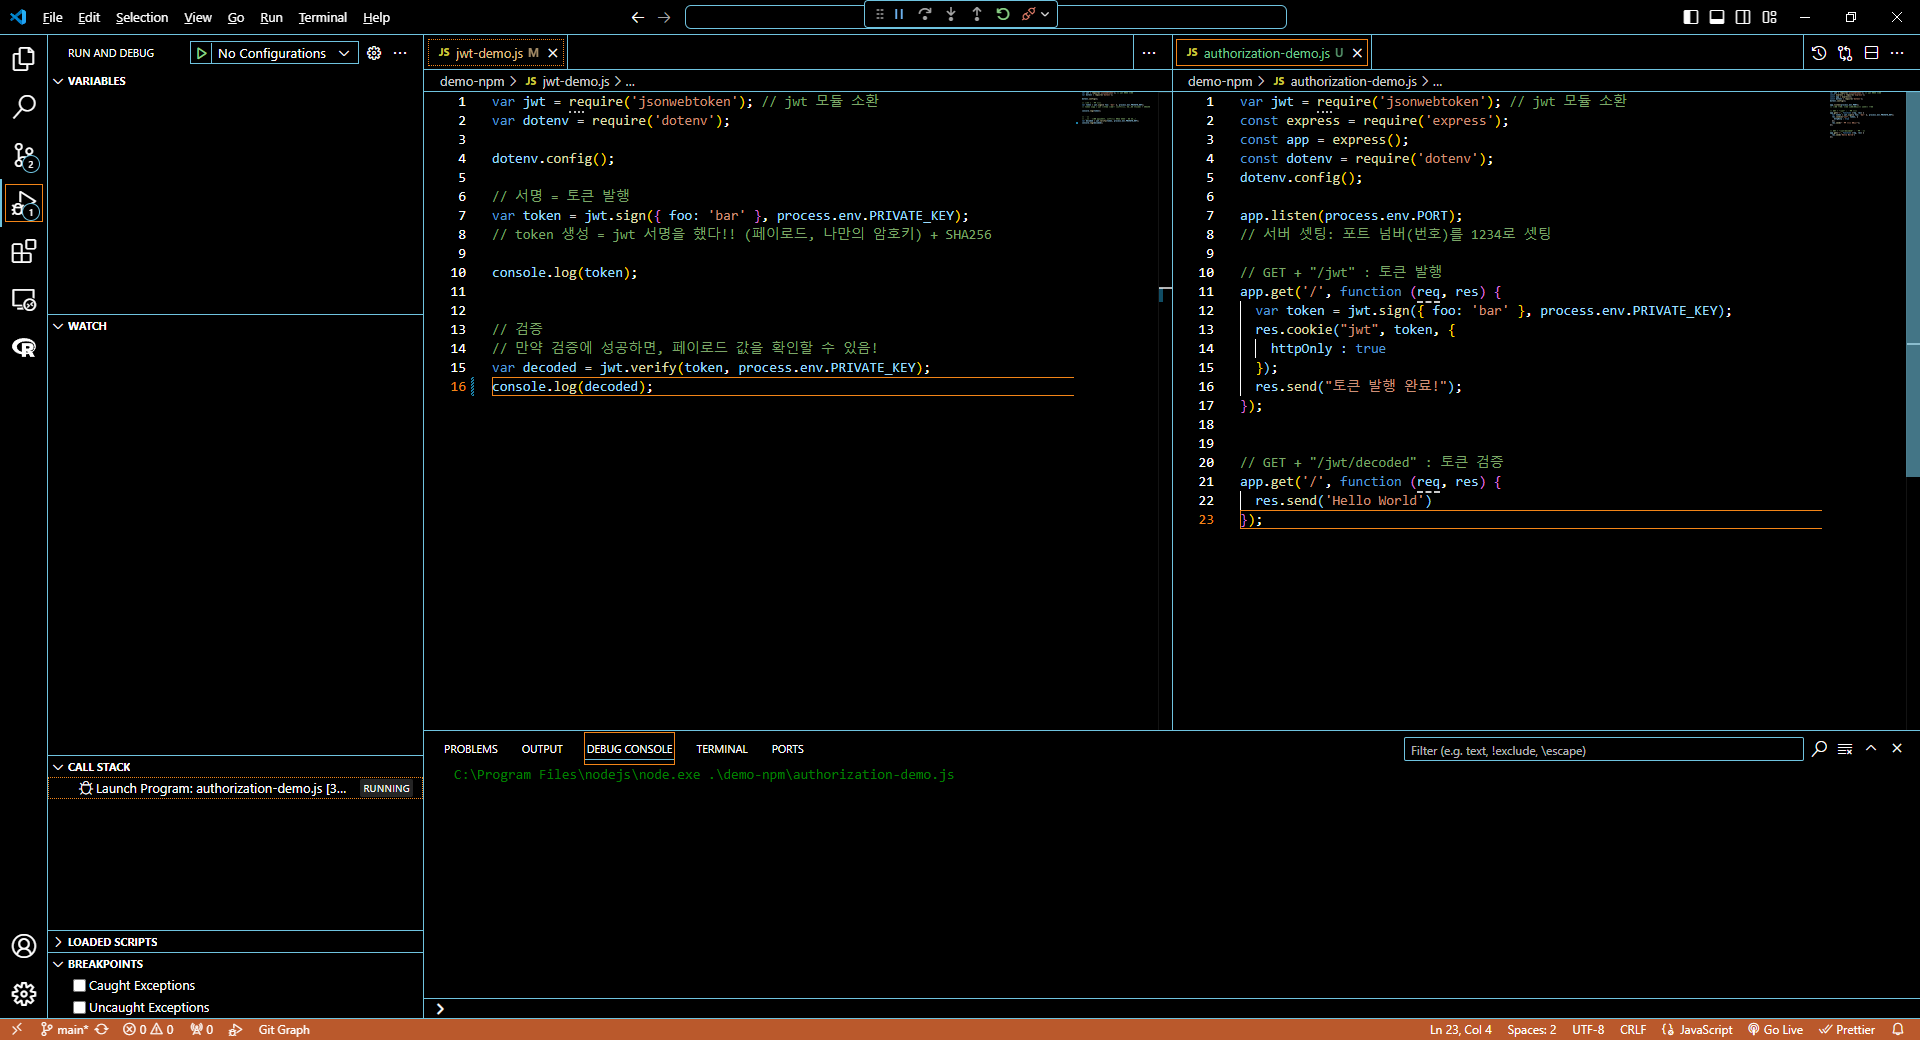Click the Step Over debug button
Screen dimensions: 1920x1040
coord(925,14)
